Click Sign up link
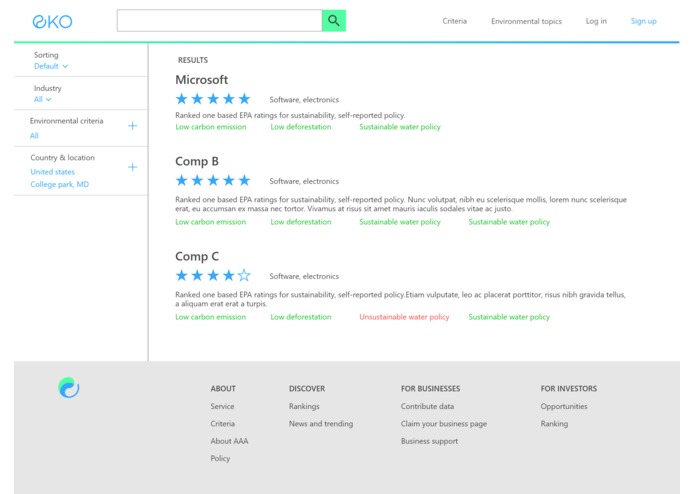This screenshot has height=494, width=695. (644, 21)
